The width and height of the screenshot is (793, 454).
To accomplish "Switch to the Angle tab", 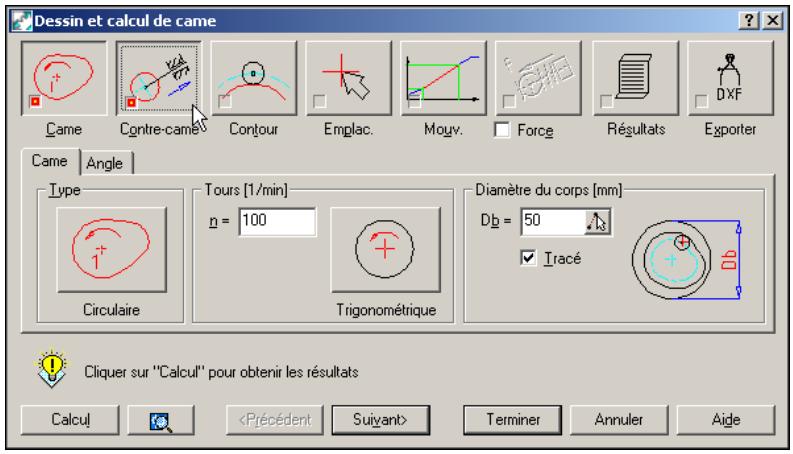I will tap(105, 163).
